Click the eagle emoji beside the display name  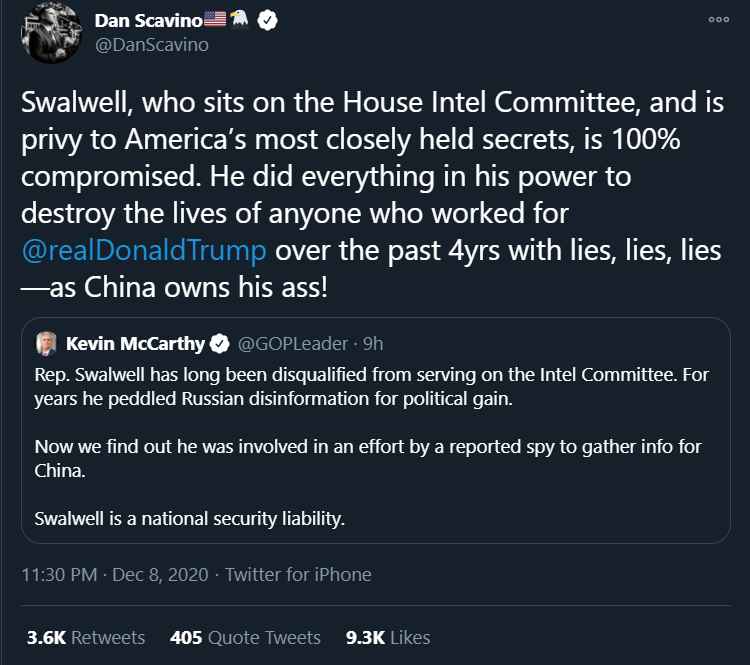(x=240, y=21)
